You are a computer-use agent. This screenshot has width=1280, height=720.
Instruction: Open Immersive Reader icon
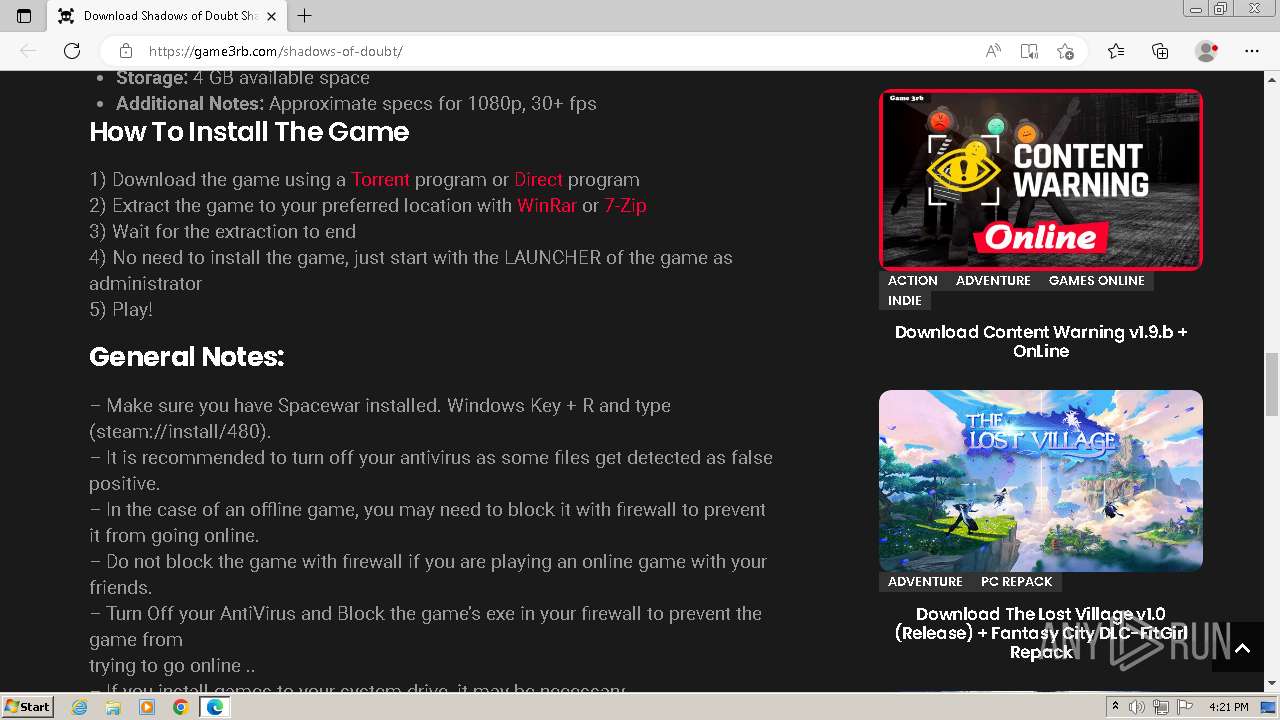[x=1029, y=51]
